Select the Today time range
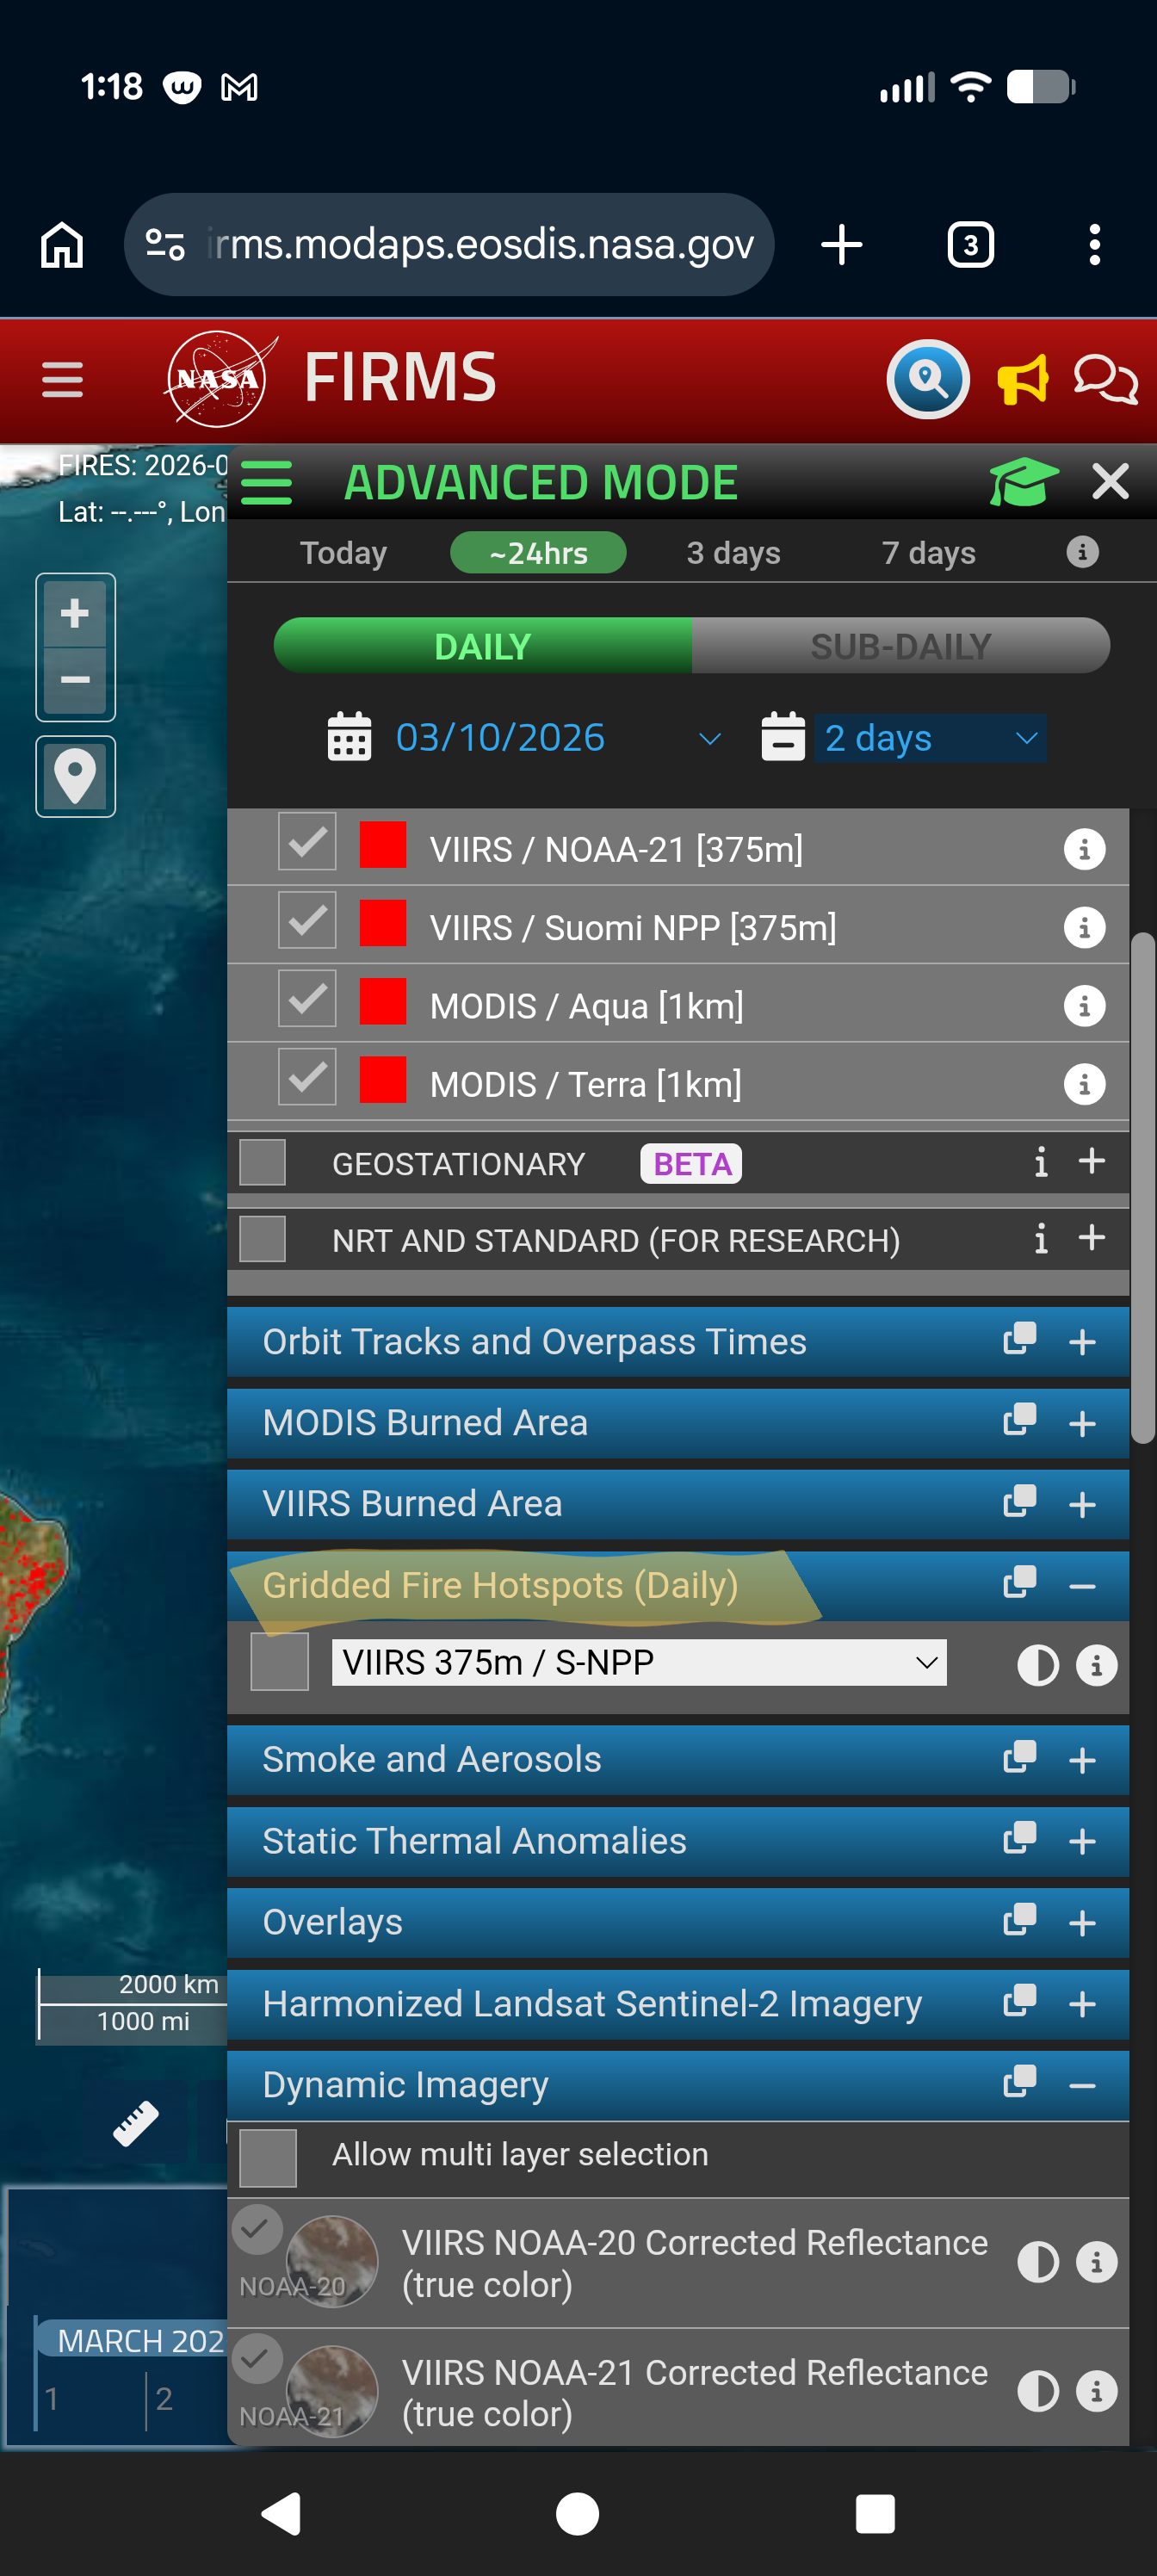Screen dimensions: 1157x2576 click(343, 553)
